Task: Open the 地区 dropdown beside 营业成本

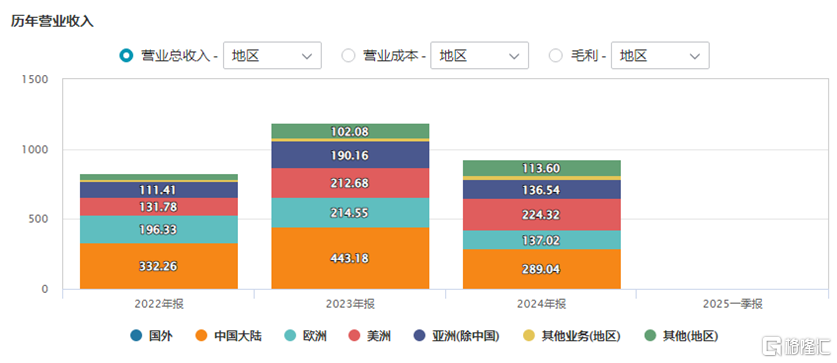Action: [479, 56]
